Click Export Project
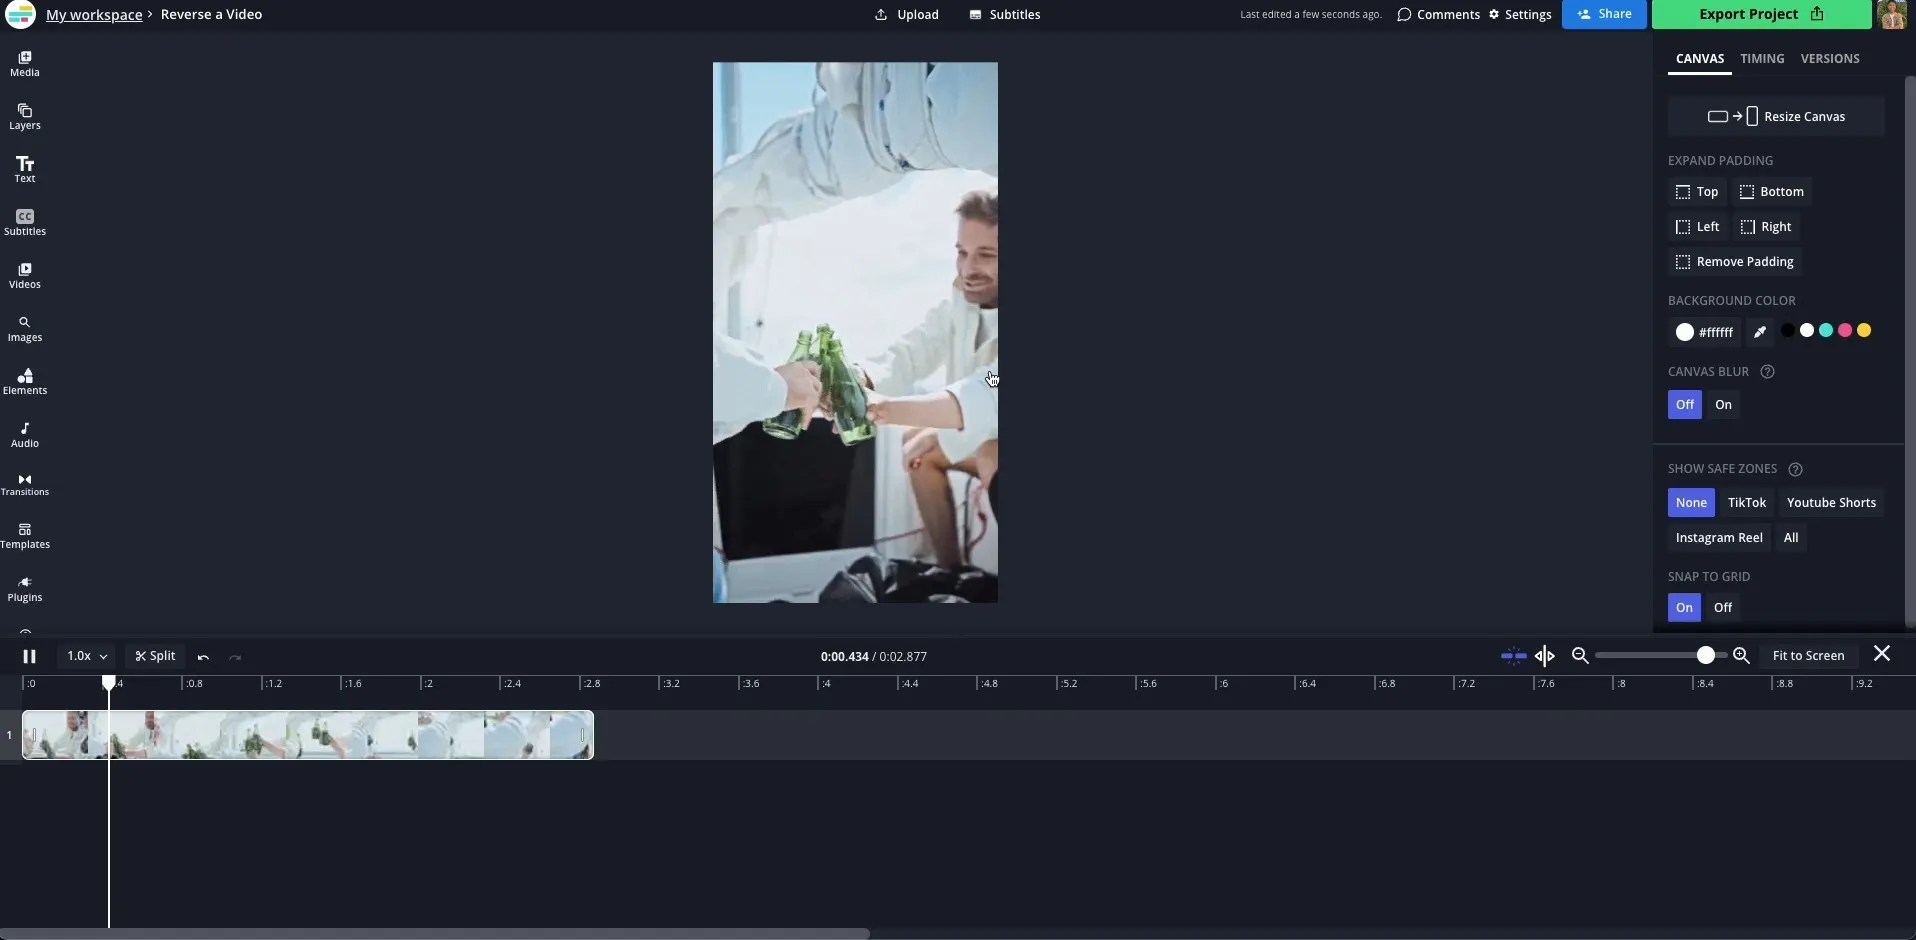 pyautogui.click(x=1748, y=14)
